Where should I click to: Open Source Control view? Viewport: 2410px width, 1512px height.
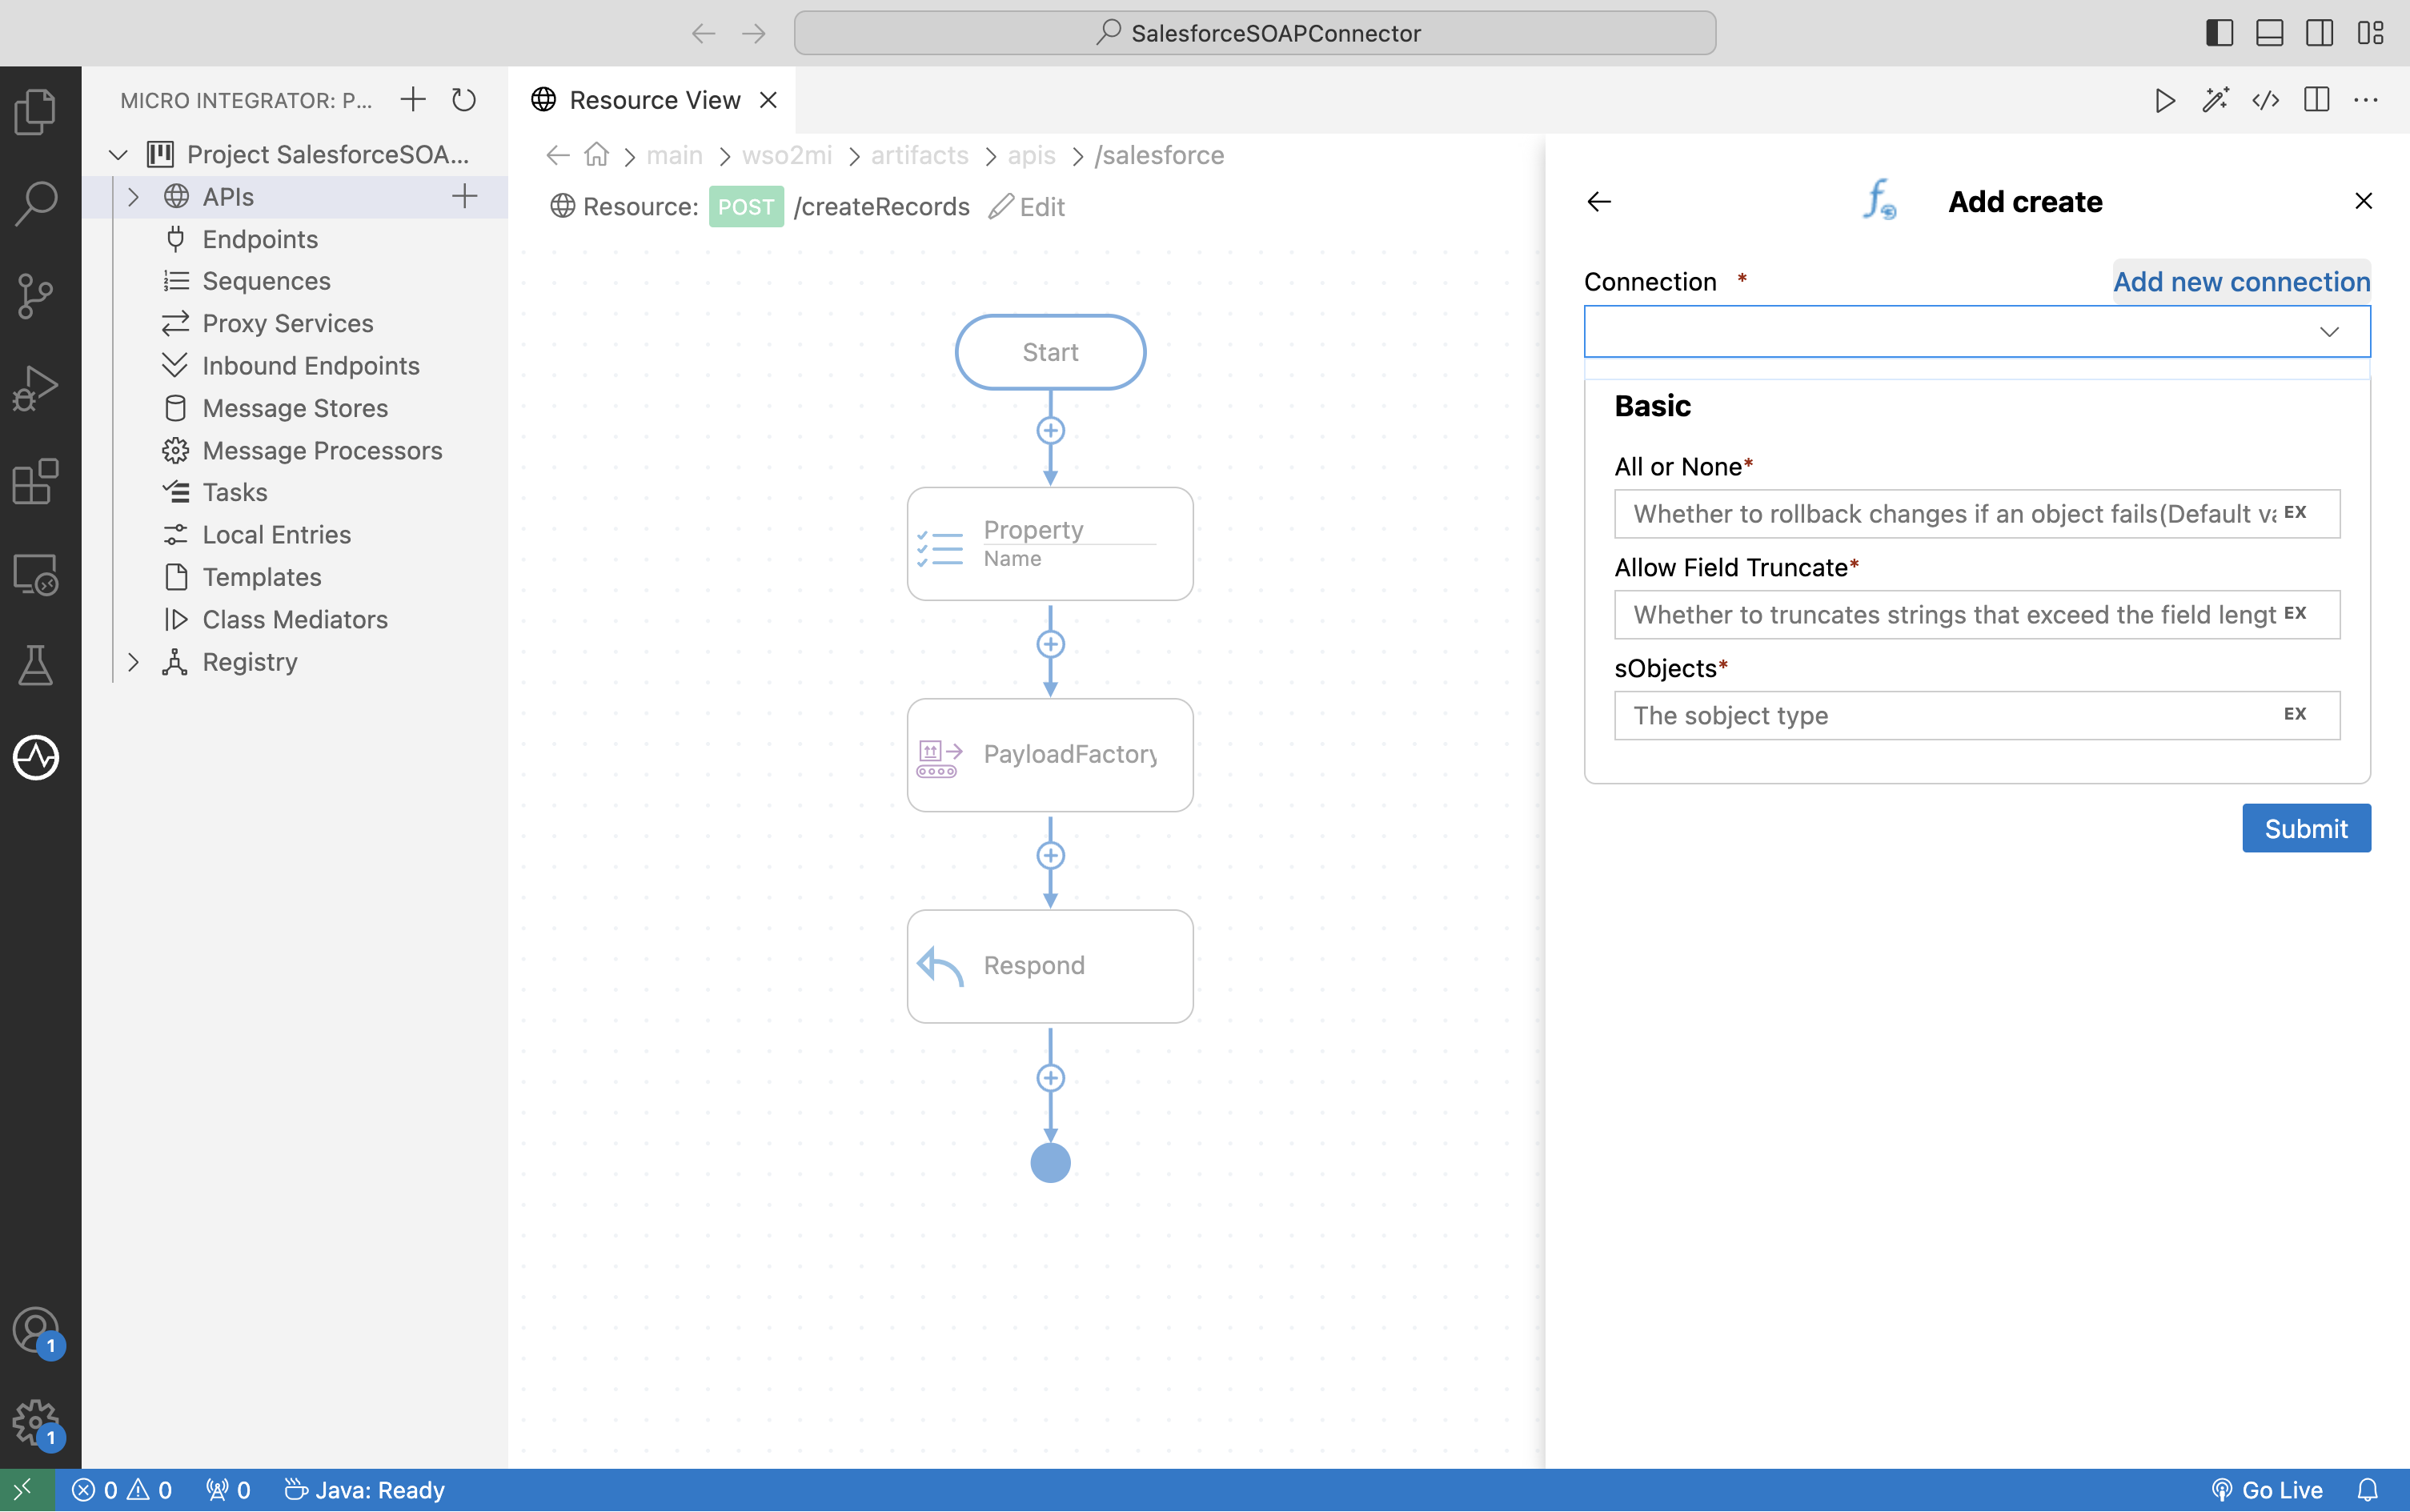(36, 296)
